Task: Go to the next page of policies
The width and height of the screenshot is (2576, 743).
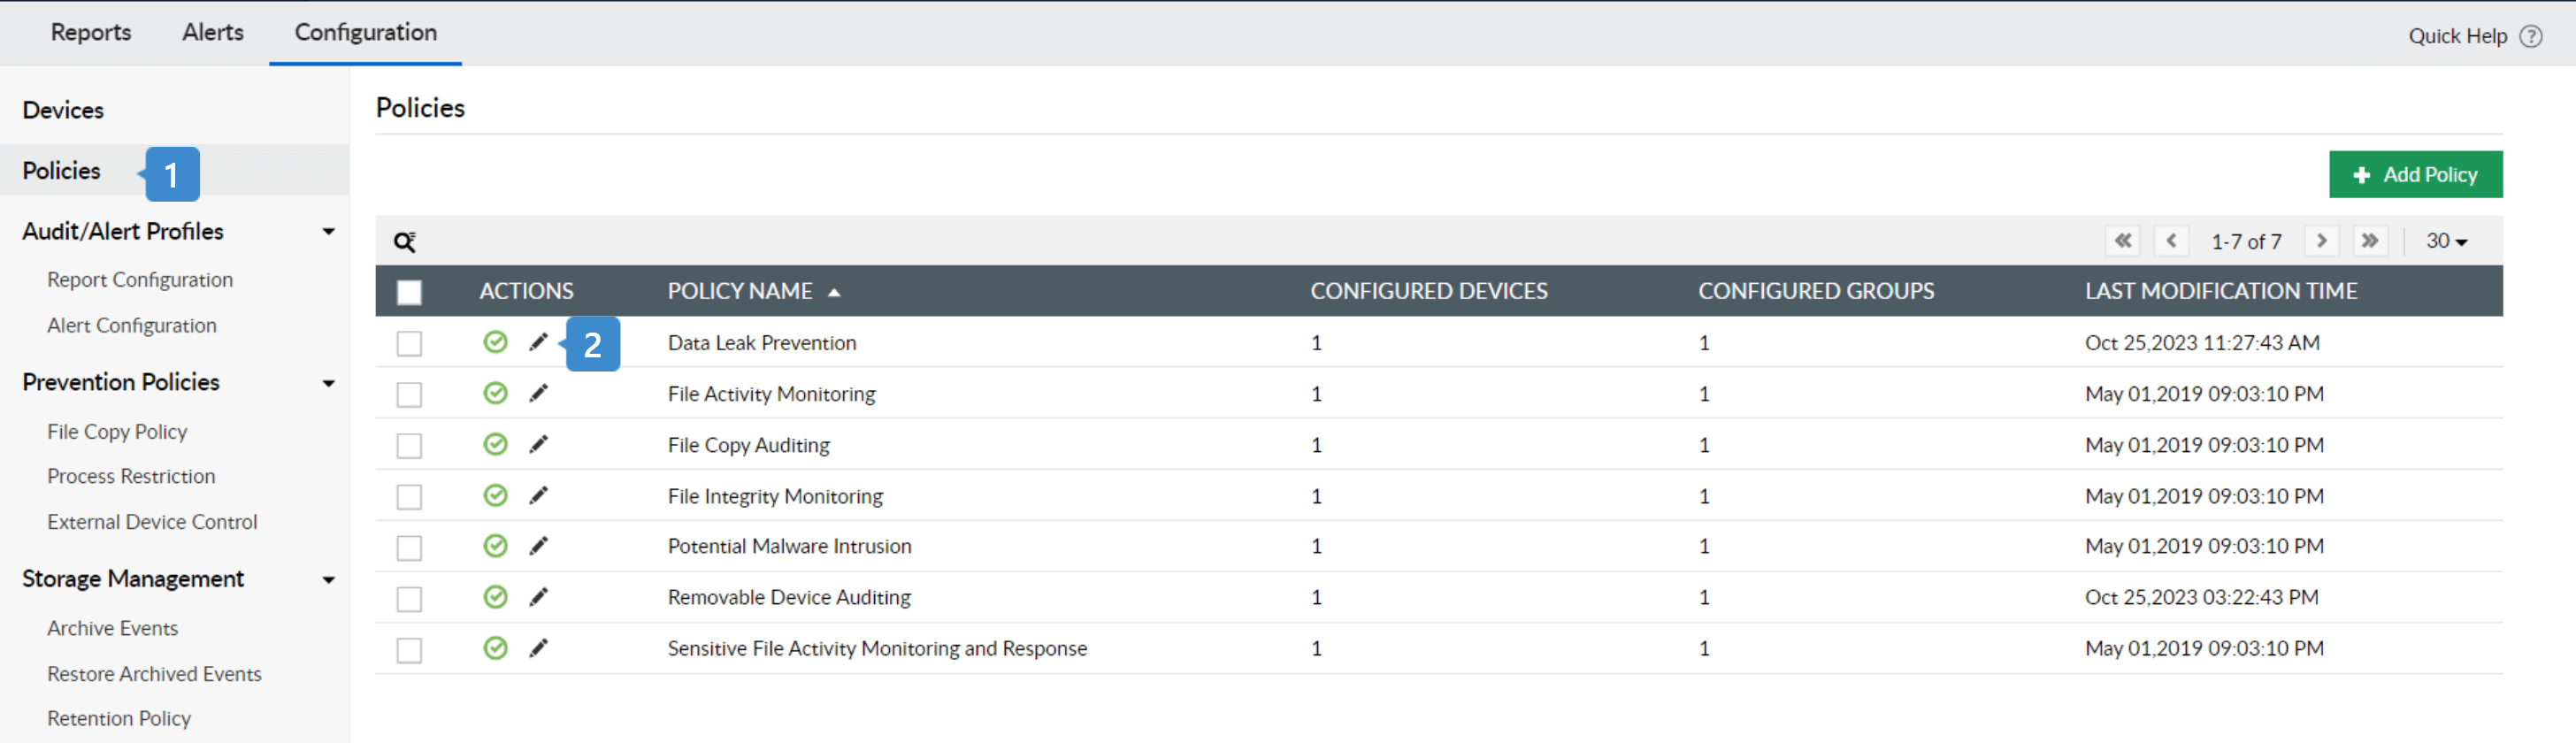Action: 2321,241
